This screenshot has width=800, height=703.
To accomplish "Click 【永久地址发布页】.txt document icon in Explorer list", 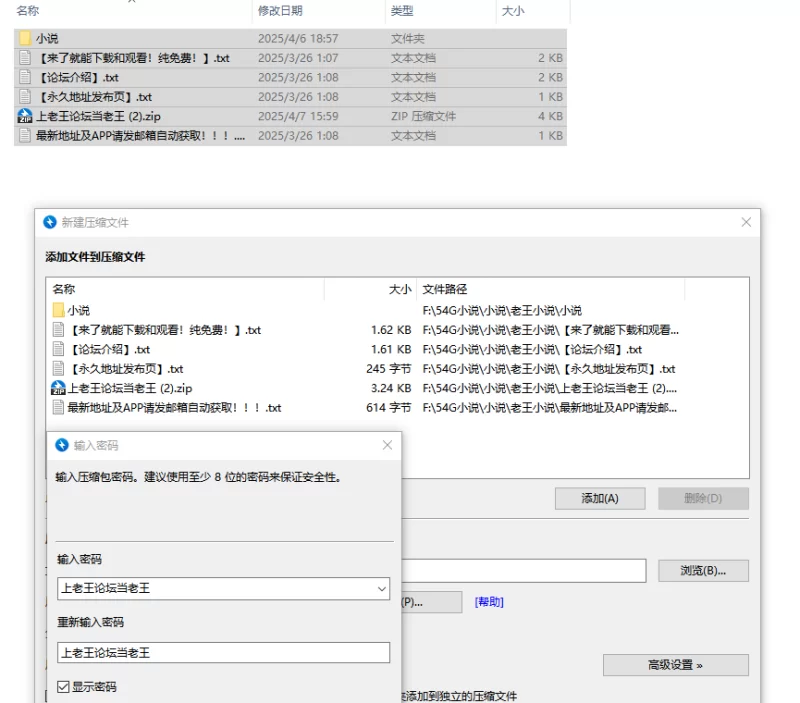I will [x=25, y=97].
